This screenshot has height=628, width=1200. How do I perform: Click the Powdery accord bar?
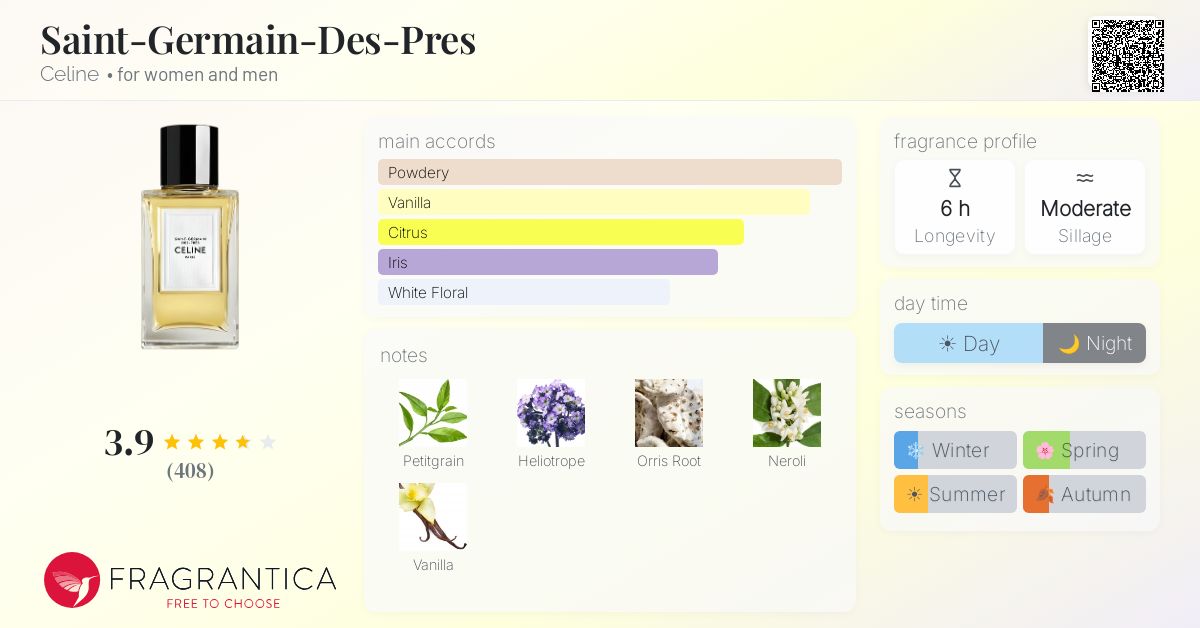coord(610,172)
